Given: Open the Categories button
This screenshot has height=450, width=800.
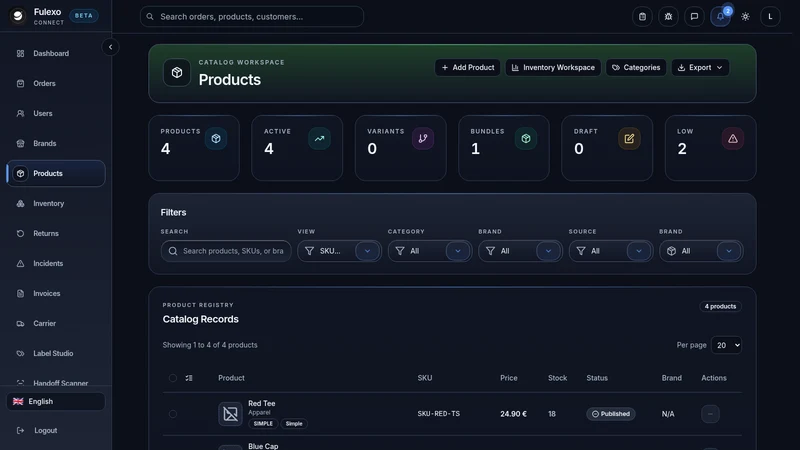Looking at the screenshot, I should point(636,67).
